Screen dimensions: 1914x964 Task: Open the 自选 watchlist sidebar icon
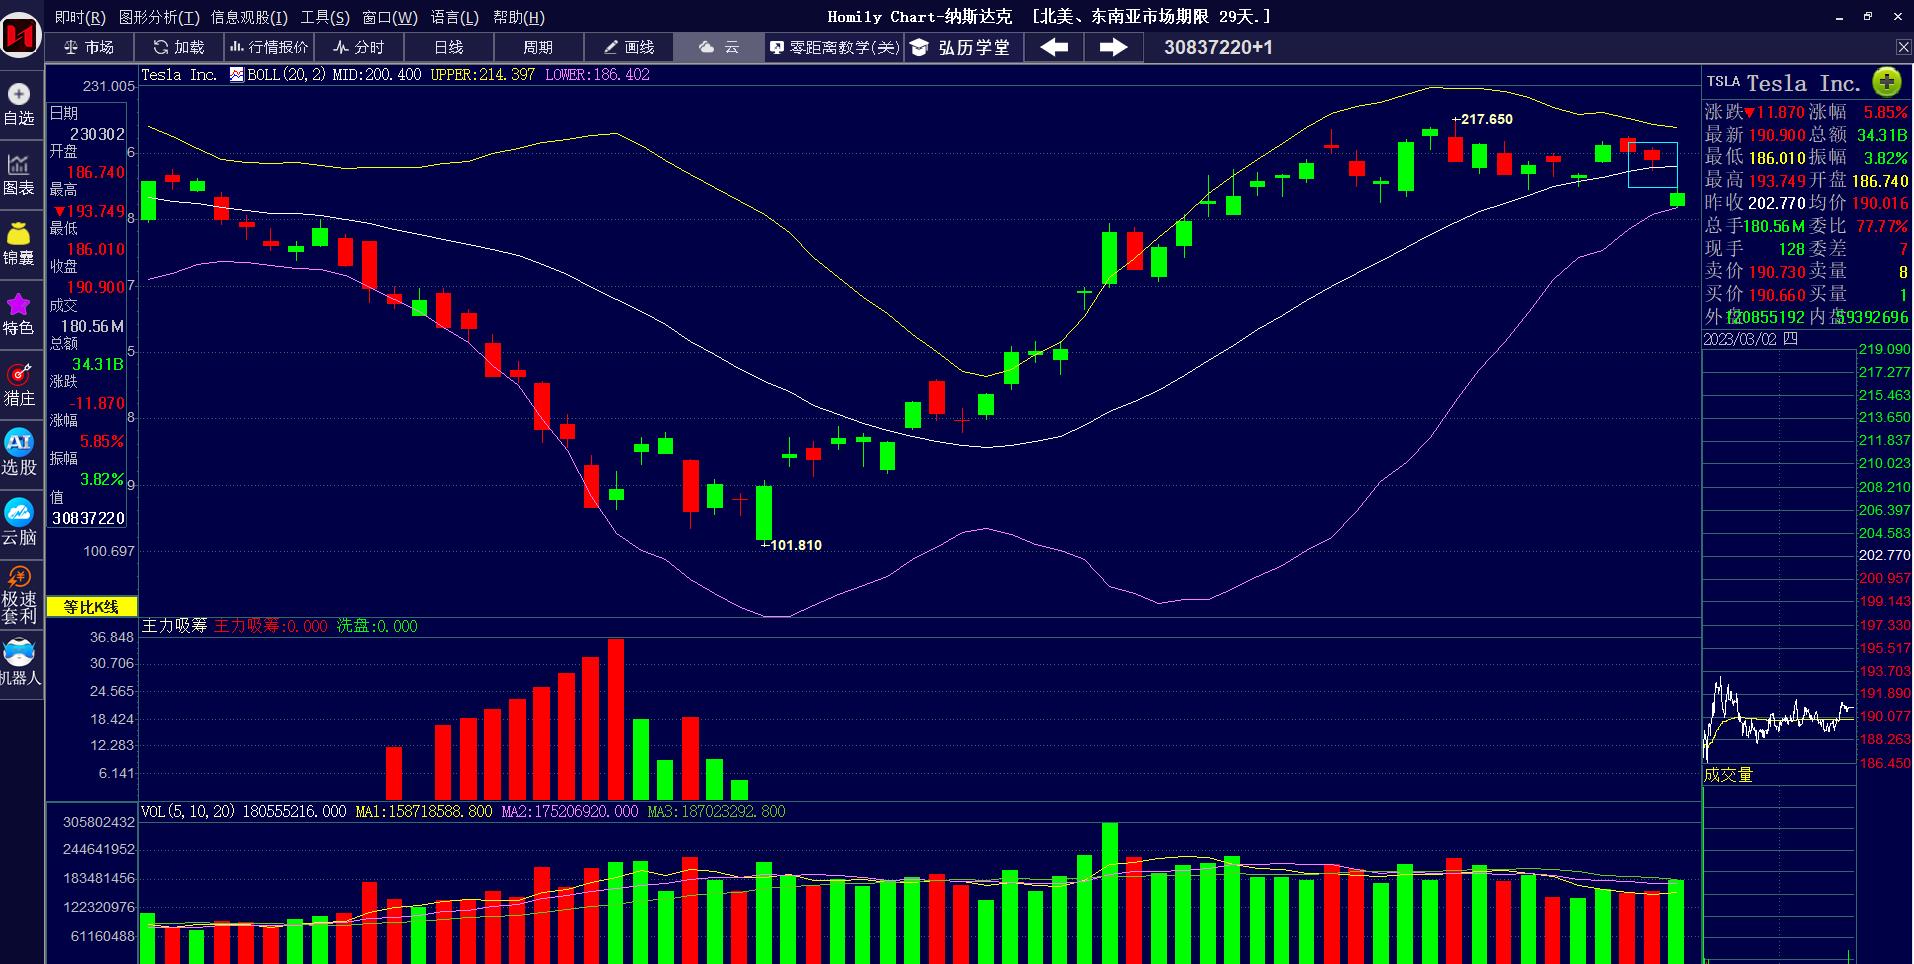tap(19, 105)
